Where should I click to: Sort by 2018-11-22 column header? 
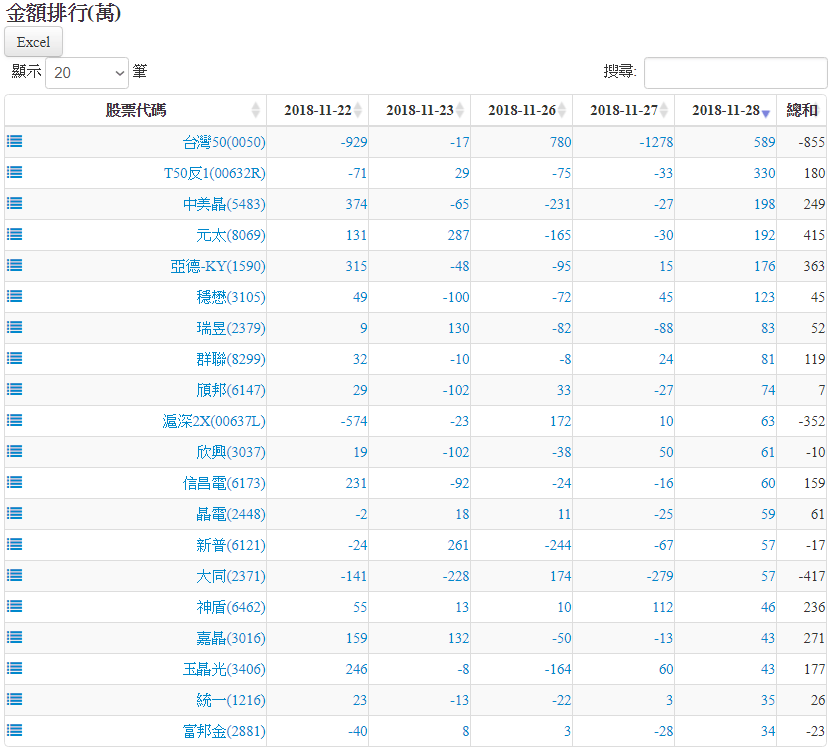pyautogui.click(x=317, y=110)
